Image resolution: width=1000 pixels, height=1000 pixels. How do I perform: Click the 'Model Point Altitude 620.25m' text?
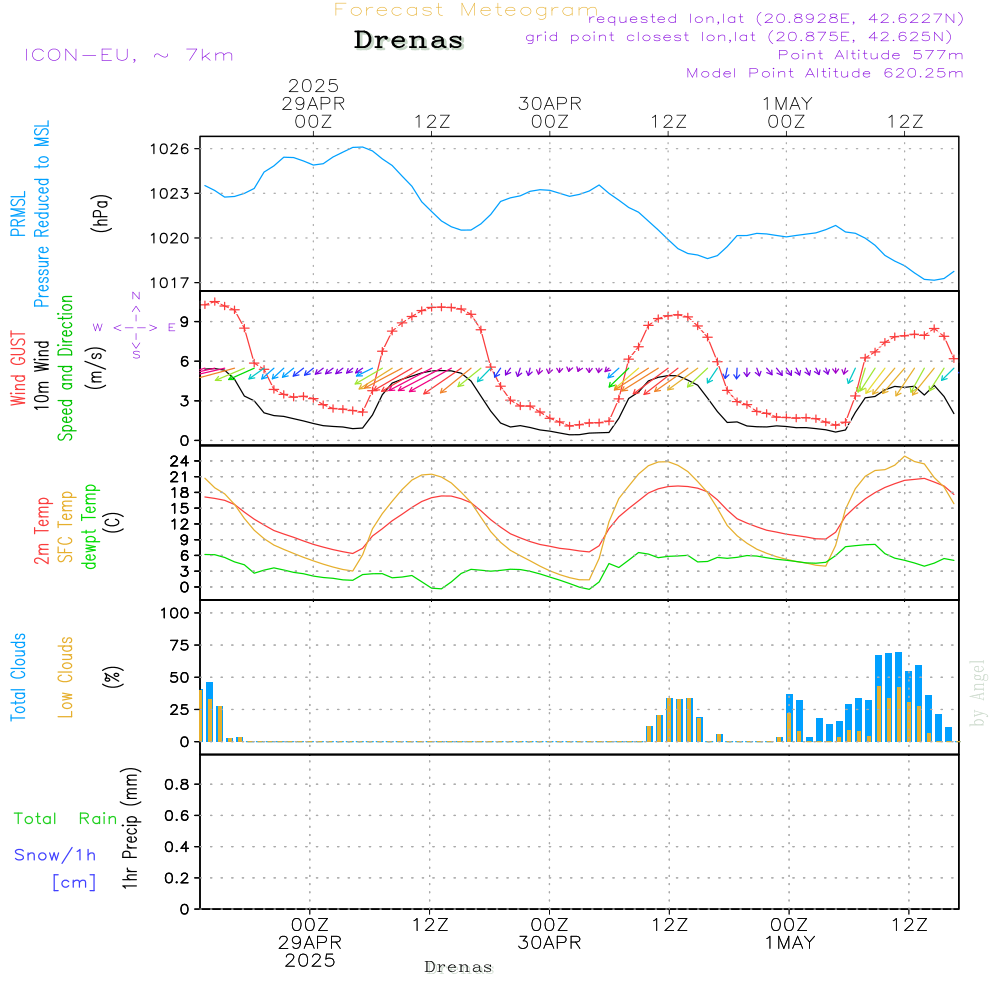(x=825, y=73)
